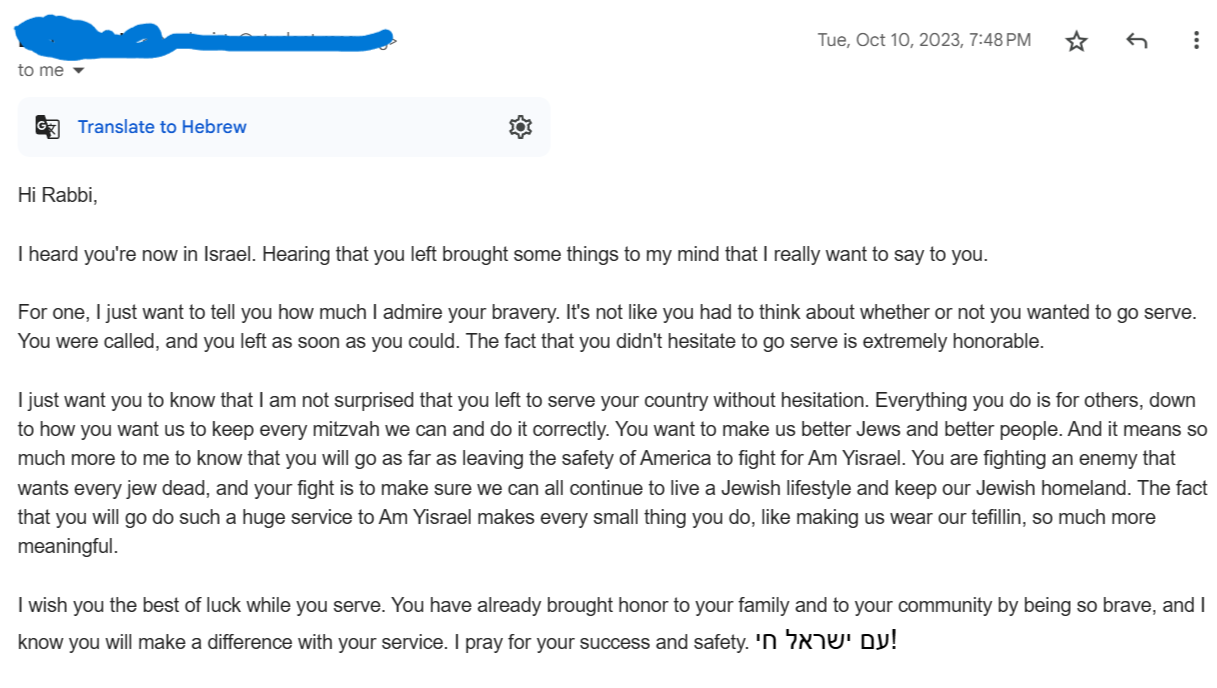Click 'Translate to Hebrew' link
The width and height of the screenshot is (1217, 688).
tap(162, 127)
